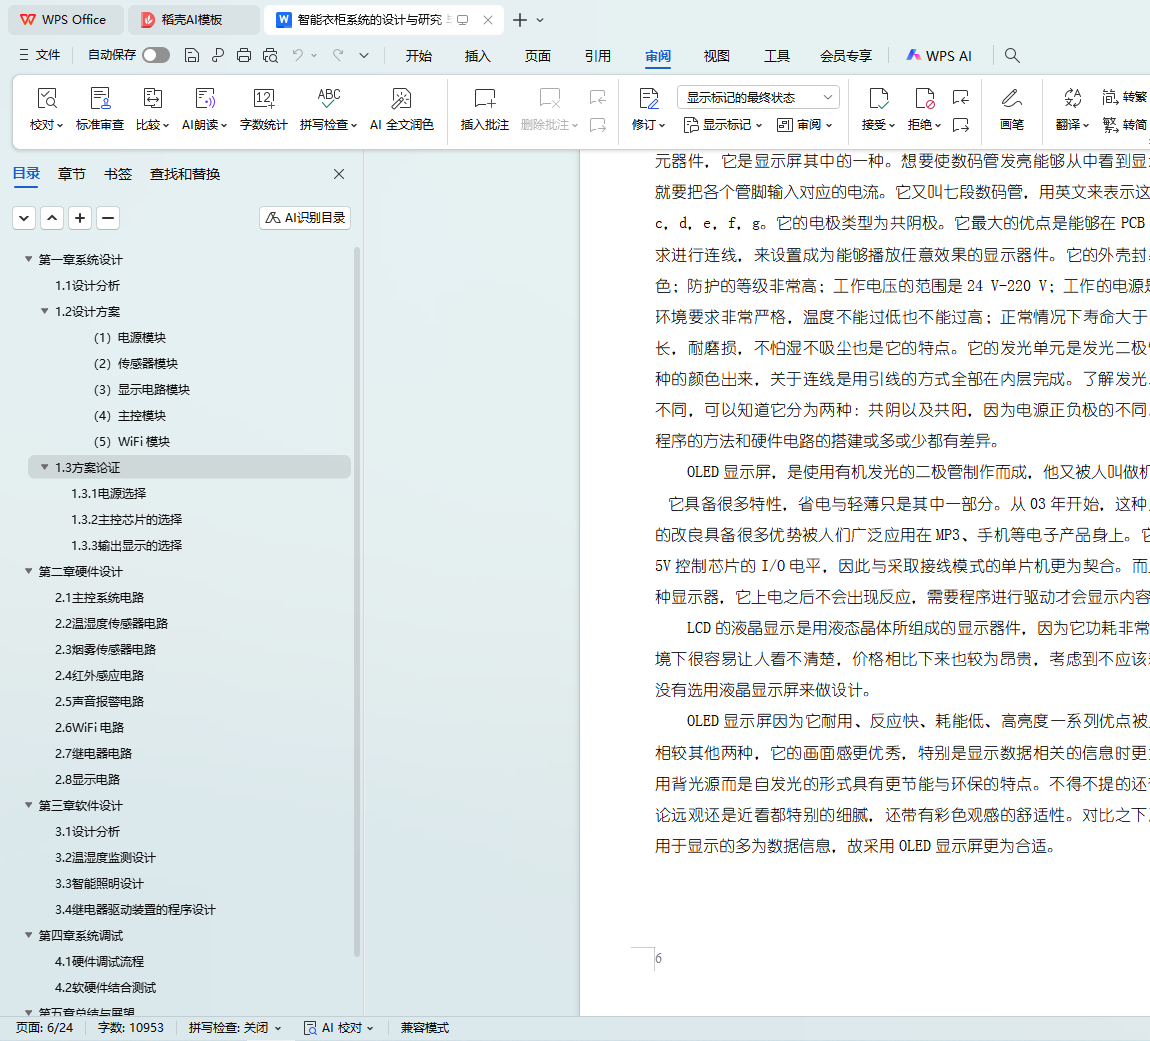Collapse the 1.2设计方案 tree node

point(44,312)
